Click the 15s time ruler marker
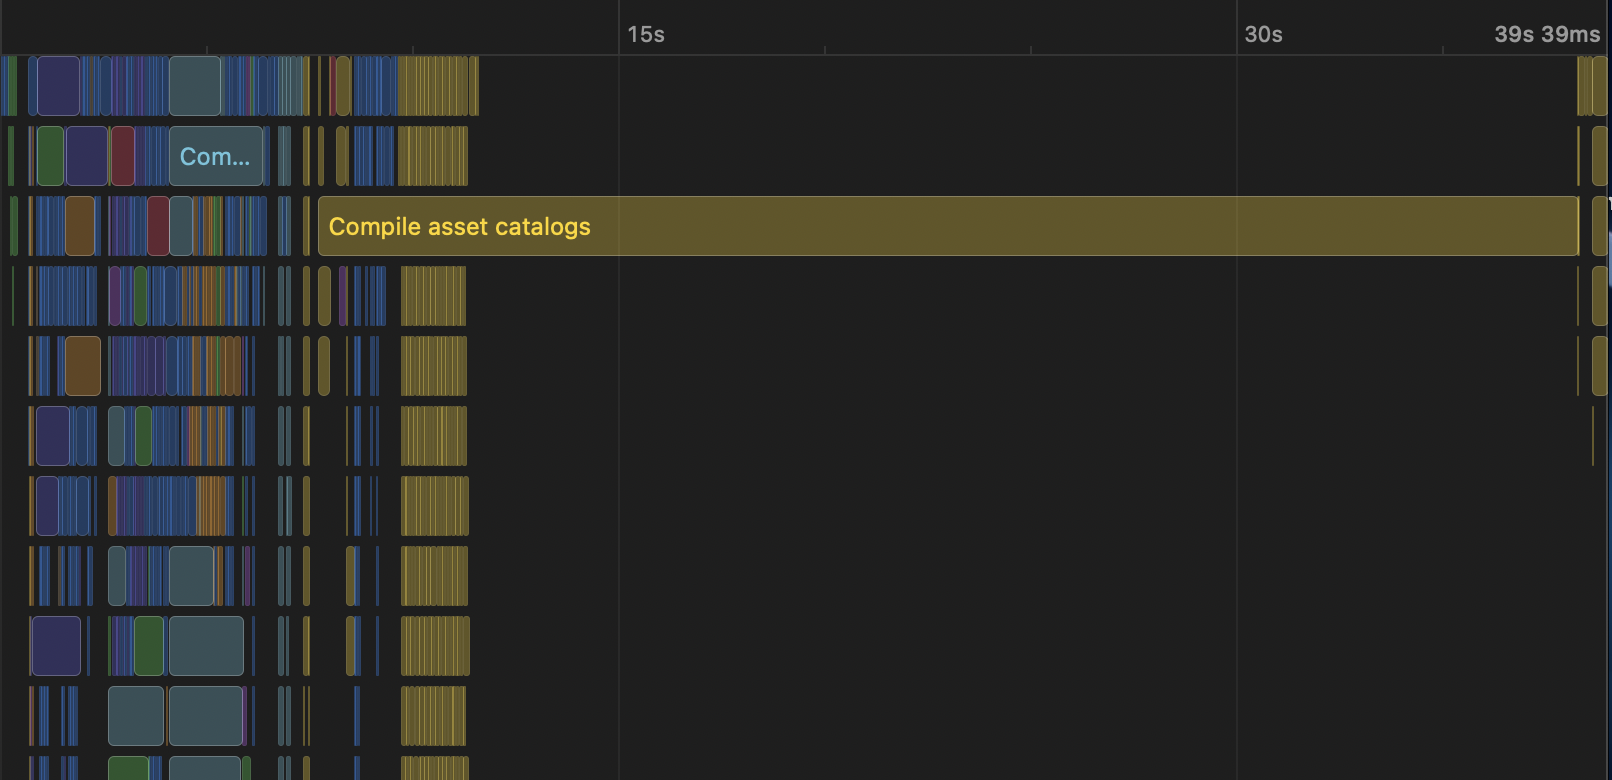This screenshot has width=1612, height=780. pyautogui.click(x=645, y=34)
